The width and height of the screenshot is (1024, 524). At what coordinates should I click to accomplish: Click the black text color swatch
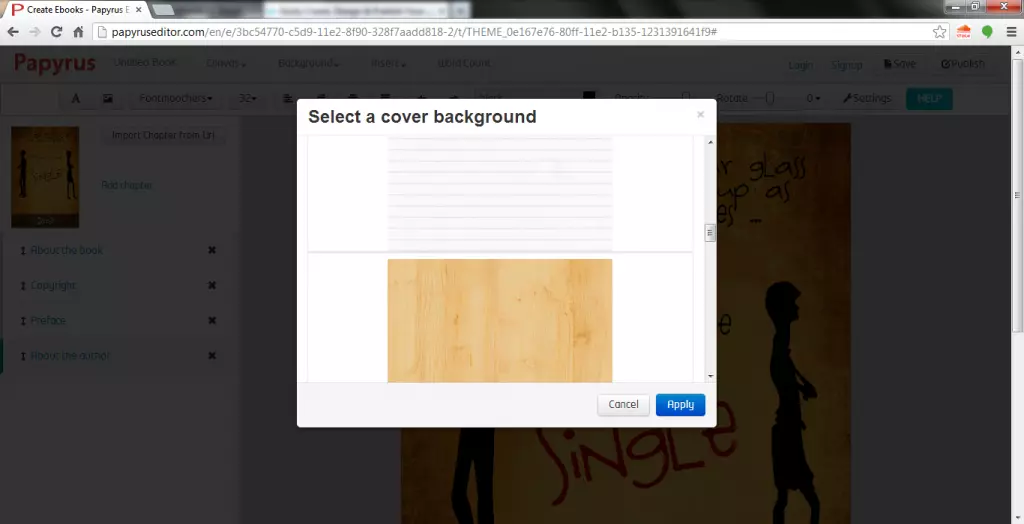pyautogui.click(x=589, y=97)
